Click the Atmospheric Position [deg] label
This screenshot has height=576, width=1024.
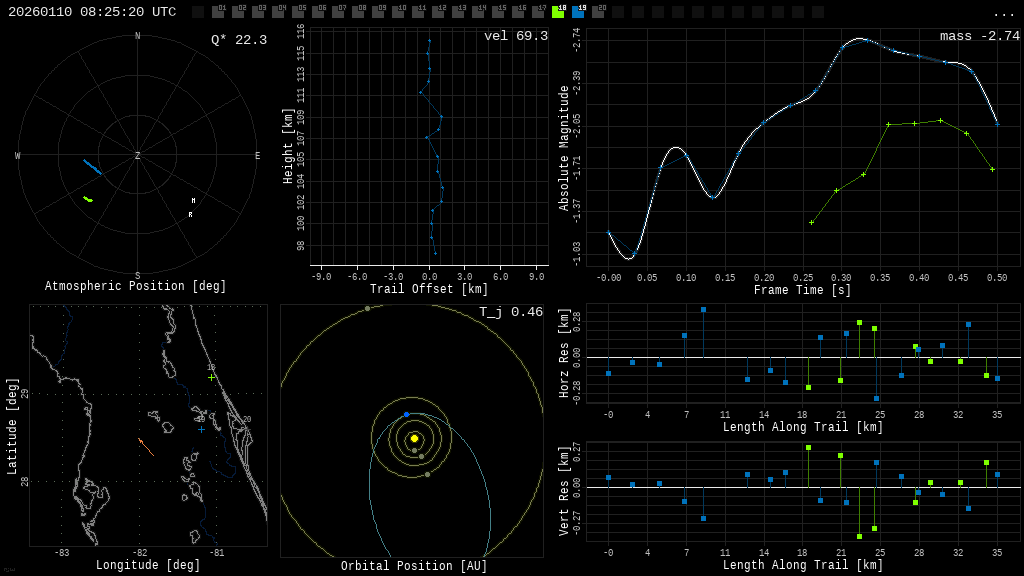135,286
